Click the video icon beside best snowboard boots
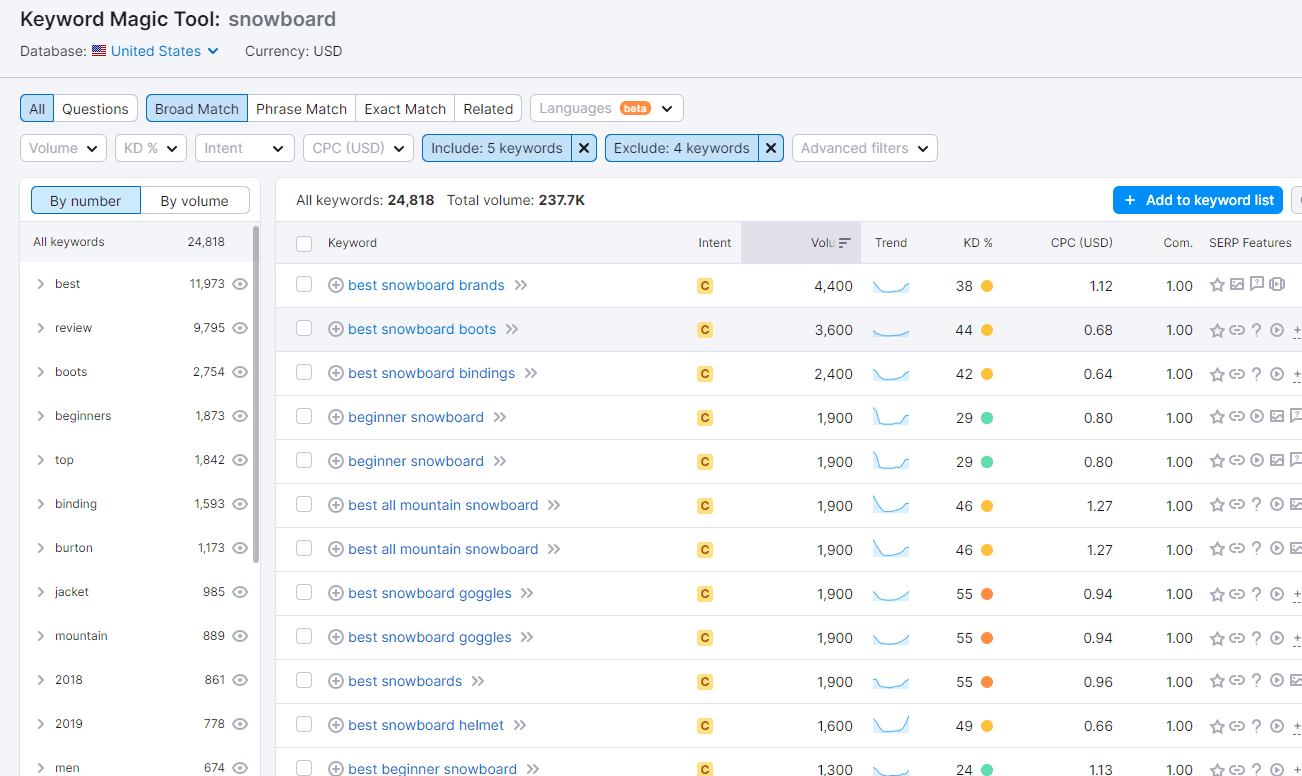The image size is (1302, 776). pyautogui.click(x=1277, y=329)
